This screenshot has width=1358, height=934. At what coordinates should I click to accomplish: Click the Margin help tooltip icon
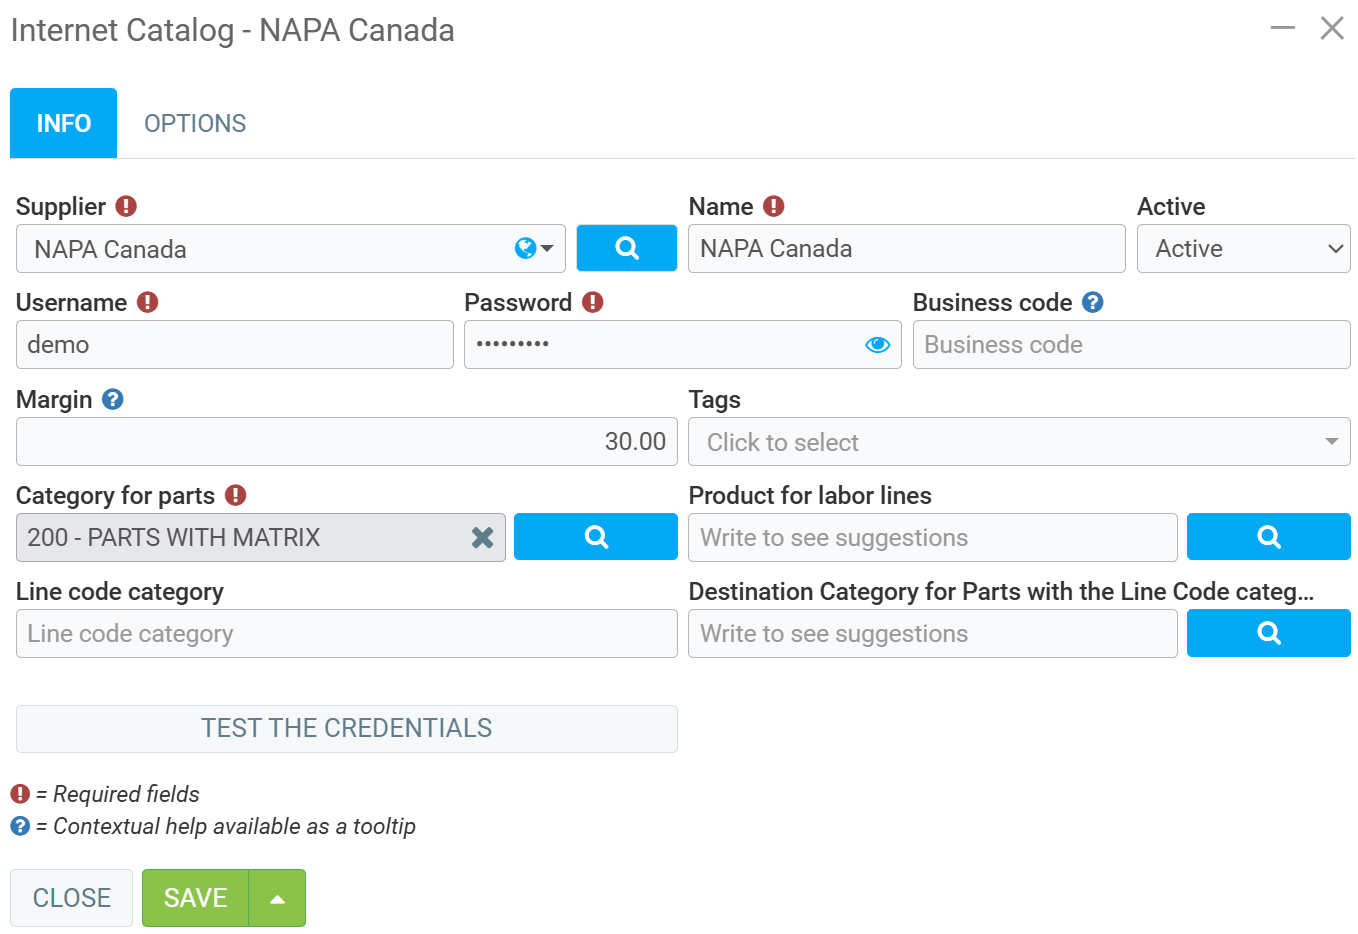[x=113, y=399]
